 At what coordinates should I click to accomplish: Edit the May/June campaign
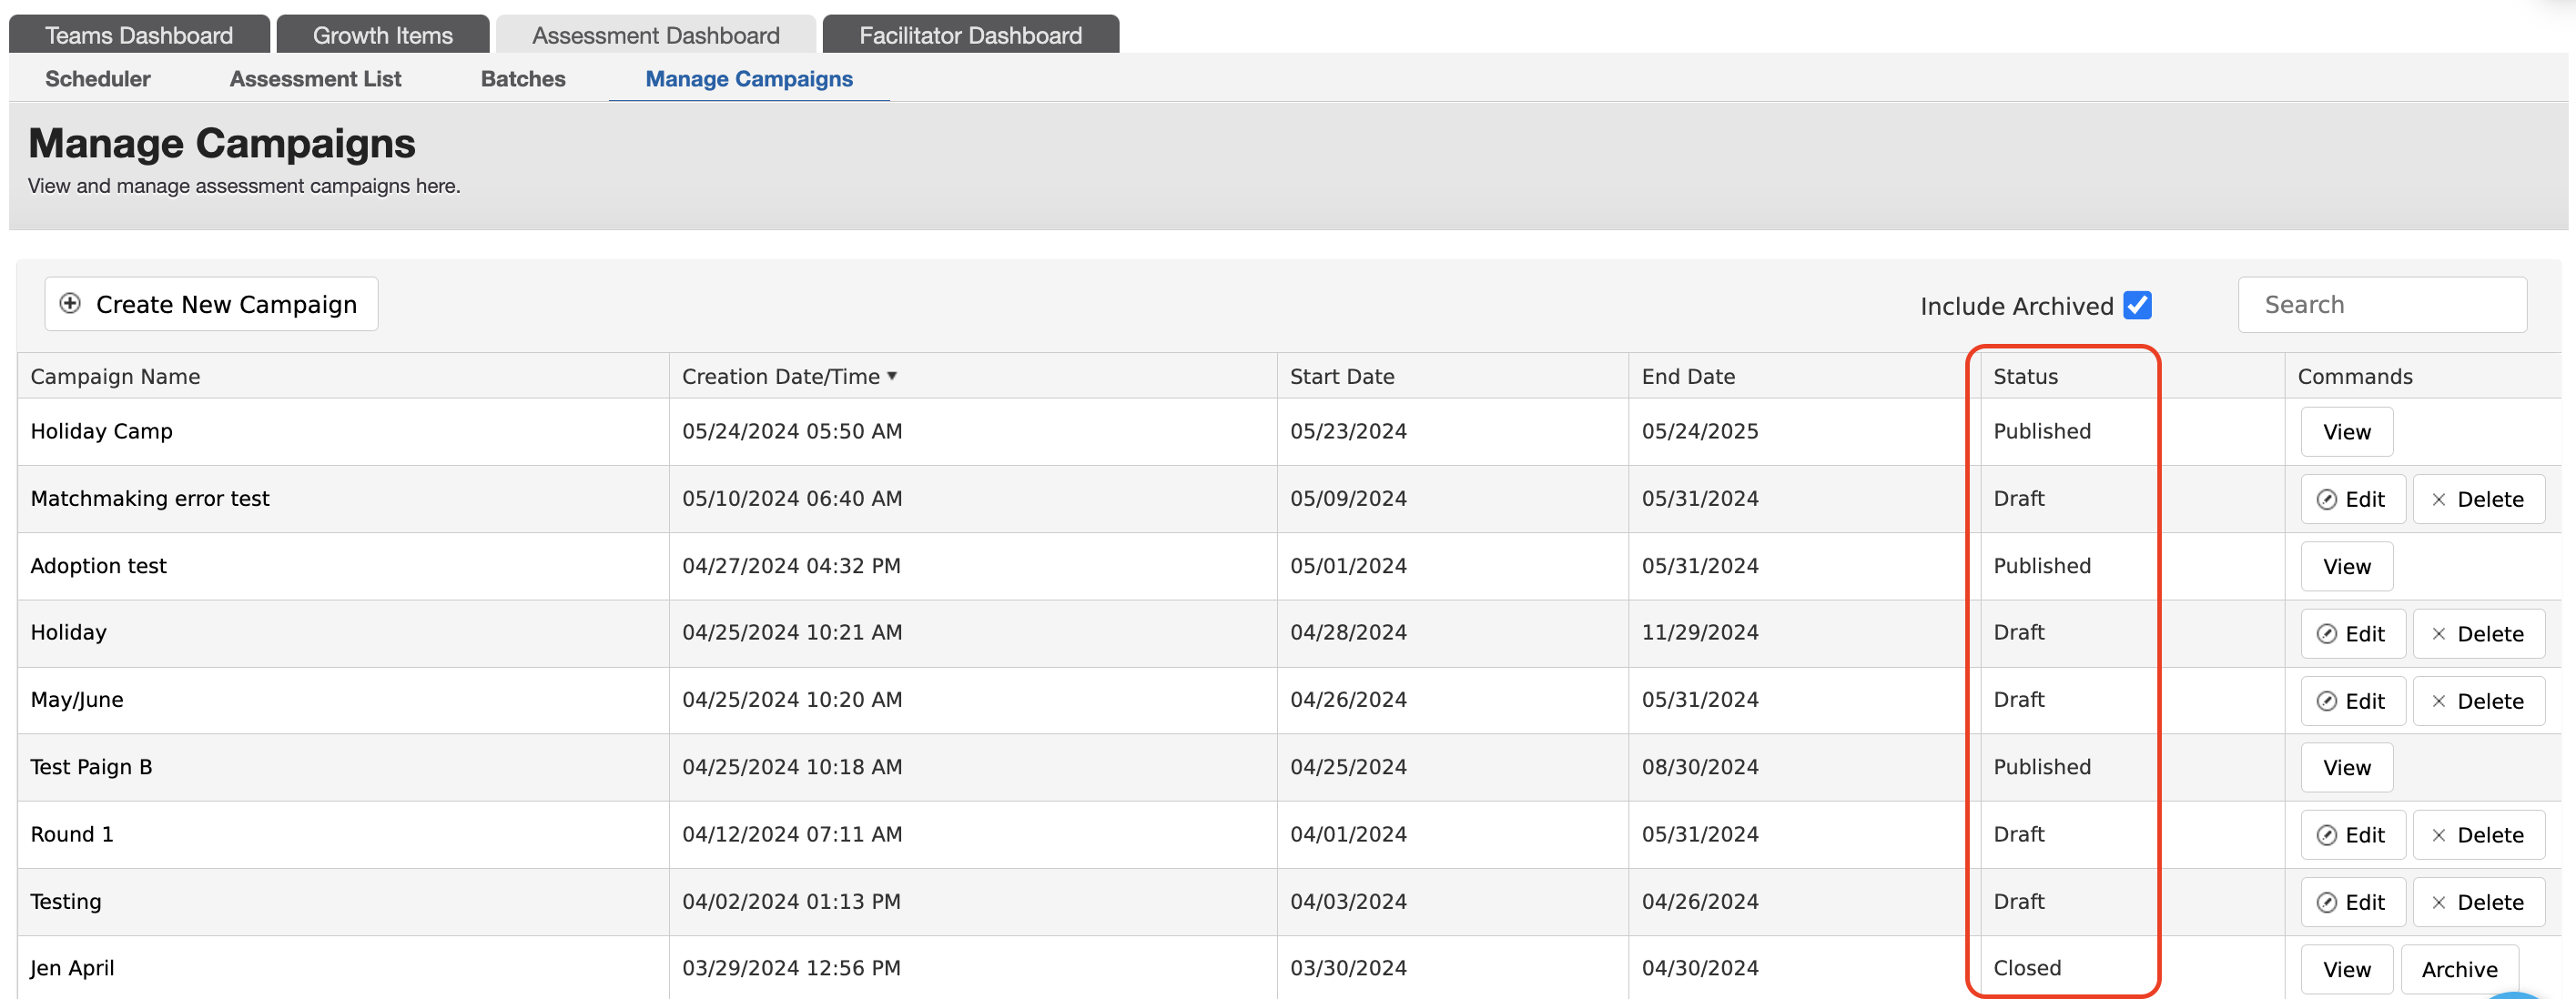click(2353, 701)
